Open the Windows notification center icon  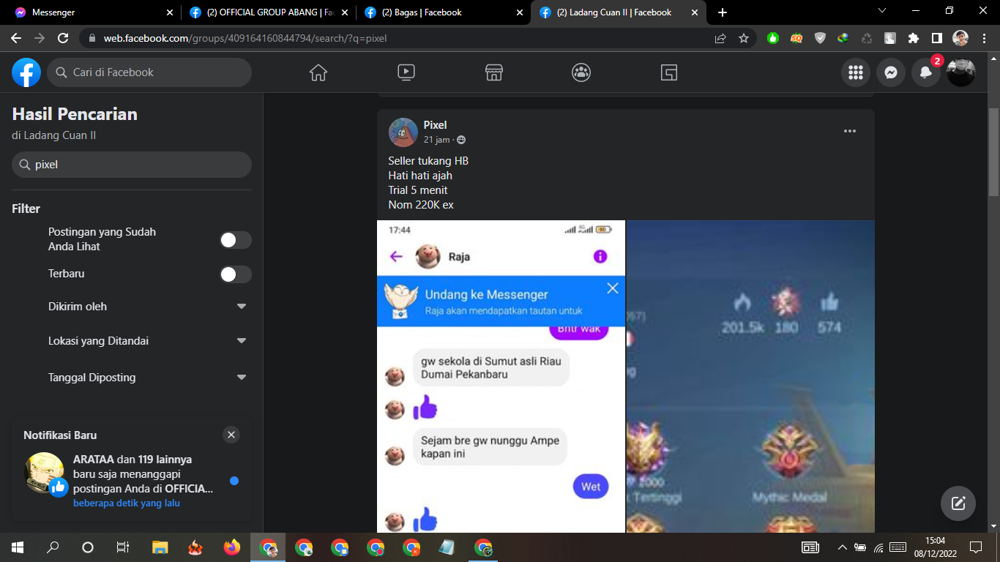click(x=976, y=547)
